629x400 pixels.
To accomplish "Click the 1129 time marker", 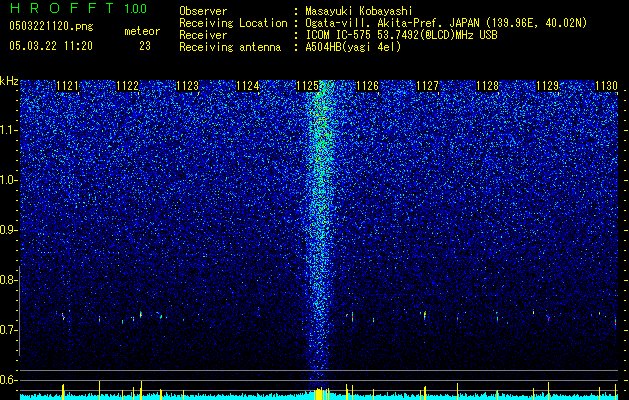I will pyautogui.click(x=548, y=86).
